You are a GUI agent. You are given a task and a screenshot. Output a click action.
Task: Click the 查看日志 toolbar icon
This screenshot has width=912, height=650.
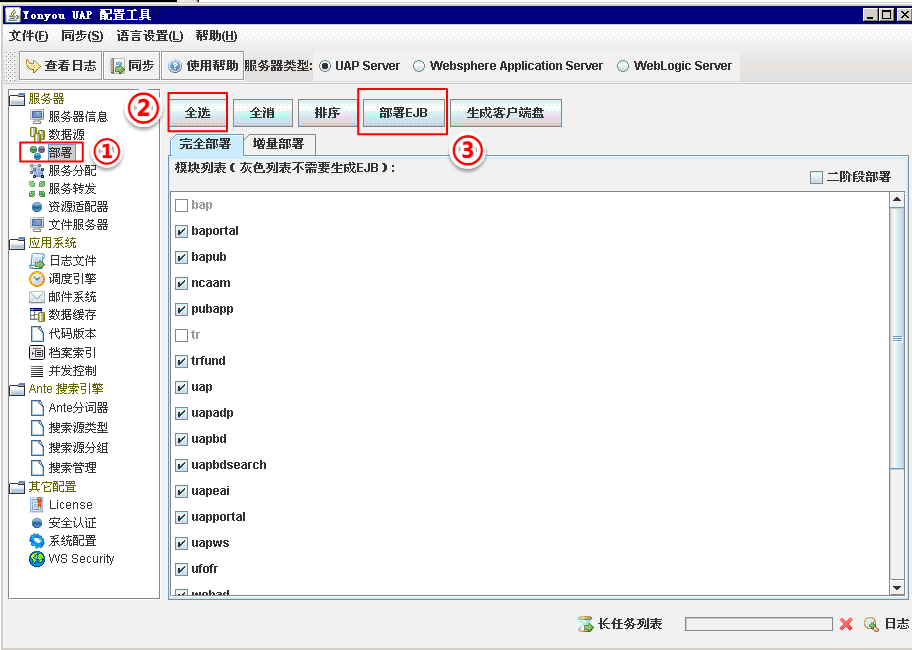(x=33, y=66)
